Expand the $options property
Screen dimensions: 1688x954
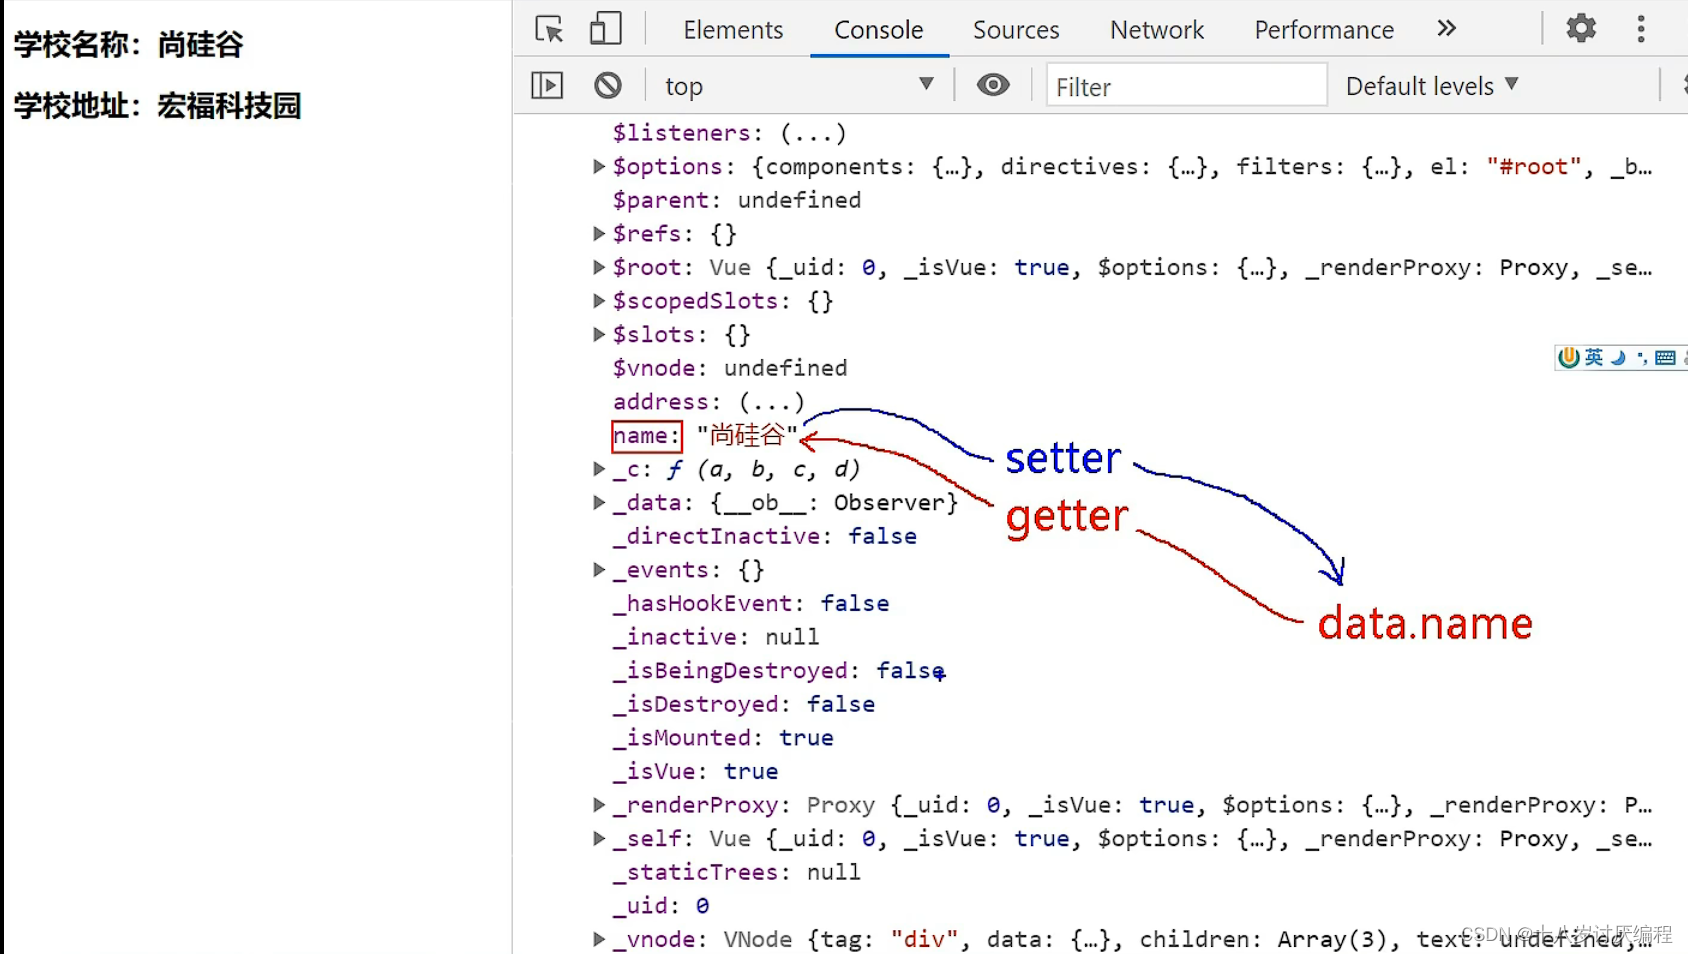598,166
